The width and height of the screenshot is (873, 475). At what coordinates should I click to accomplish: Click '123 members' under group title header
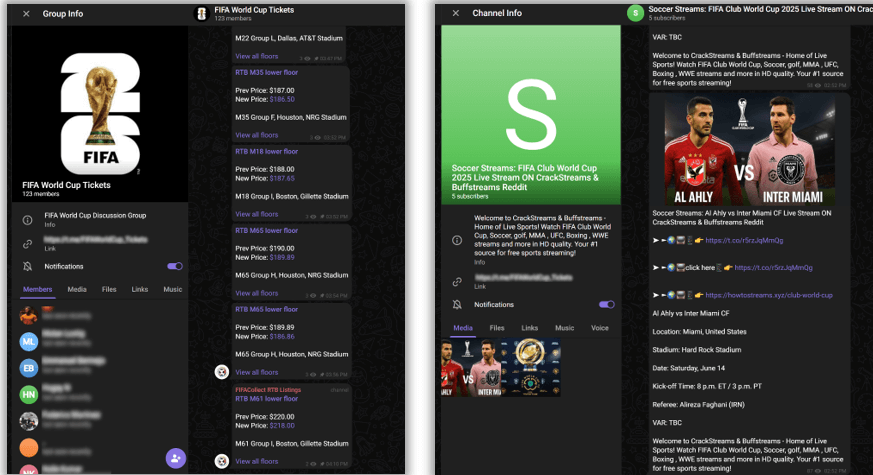(233, 18)
